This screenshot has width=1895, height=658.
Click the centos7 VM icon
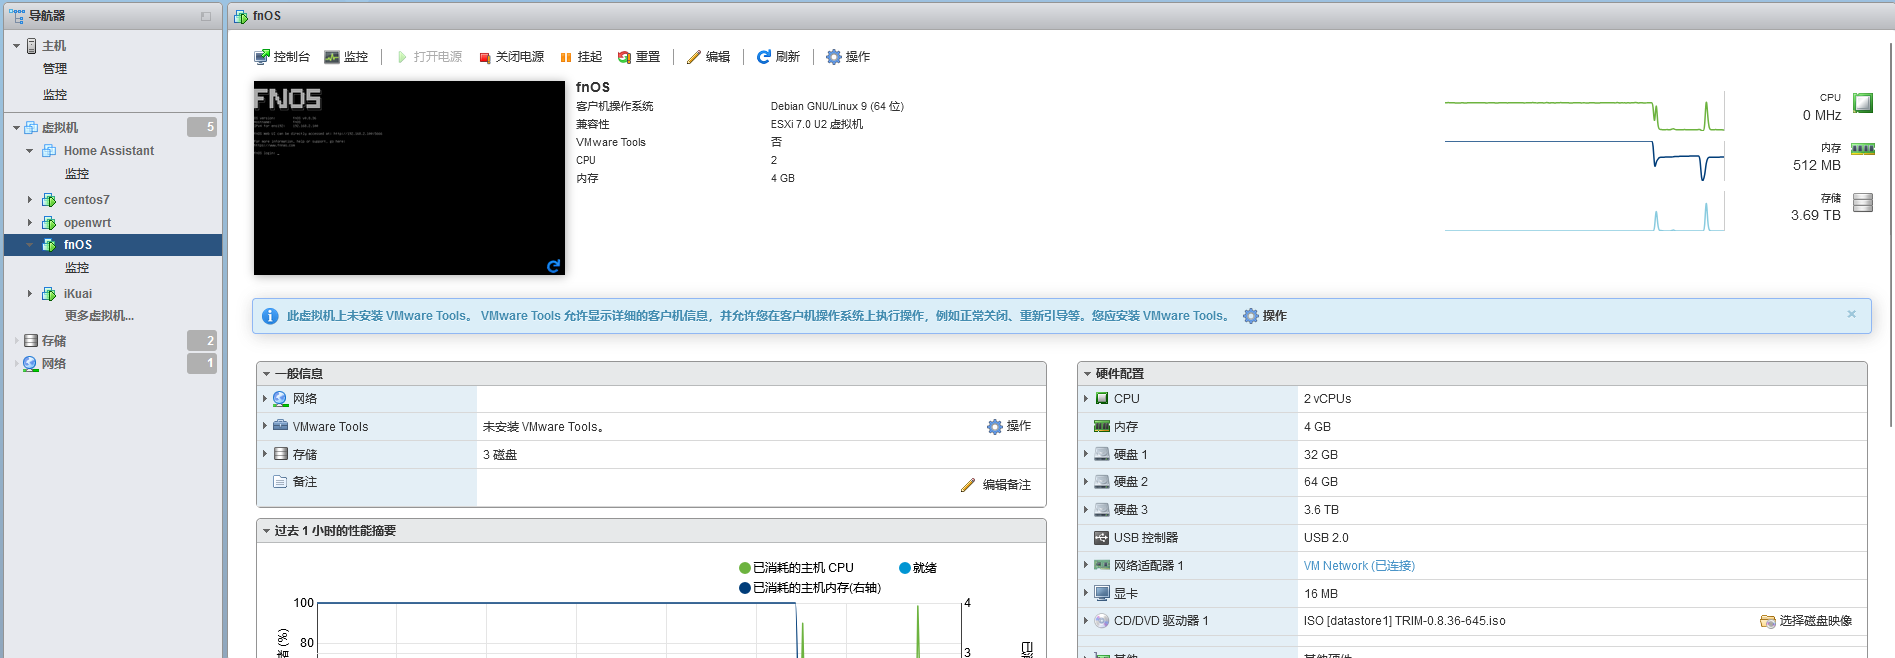click(x=49, y=200)
